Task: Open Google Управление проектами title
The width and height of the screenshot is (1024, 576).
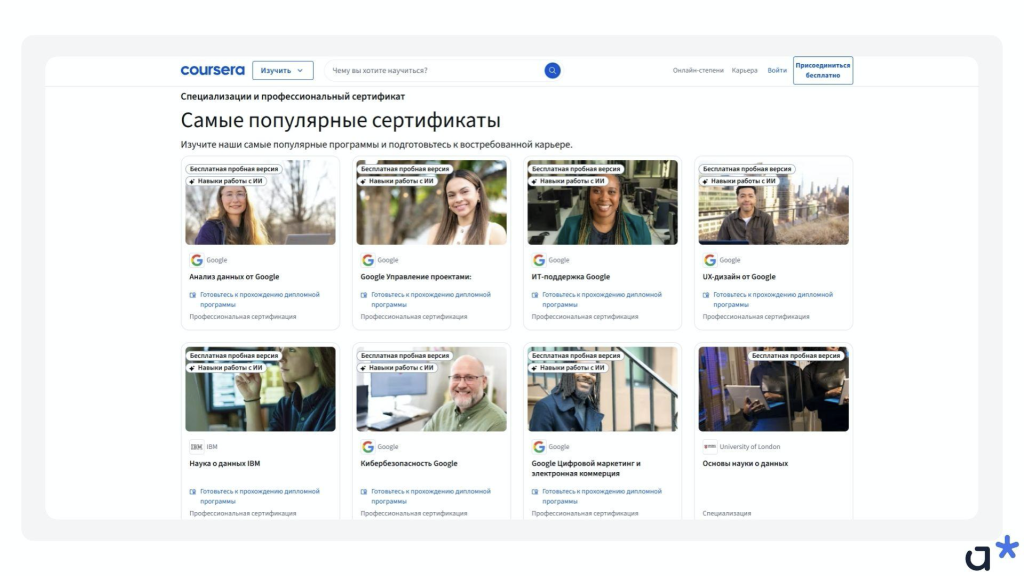Action: [416, 277]
